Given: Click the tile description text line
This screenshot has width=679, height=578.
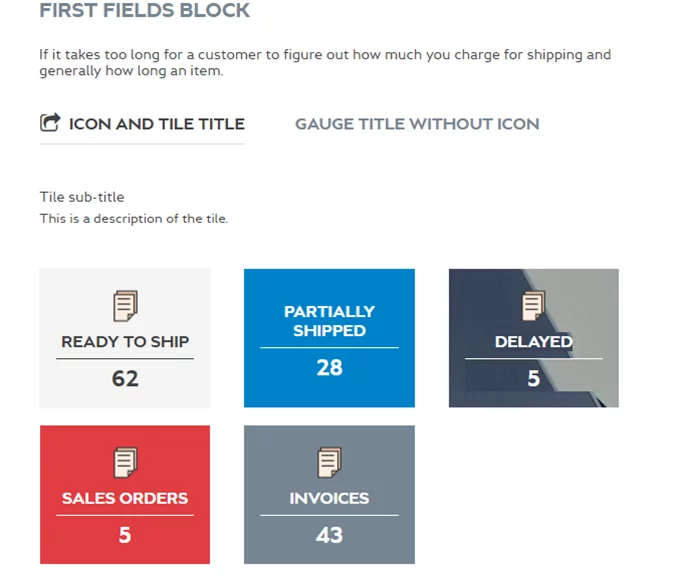Looking at the screenshot, I should point(134,218).
